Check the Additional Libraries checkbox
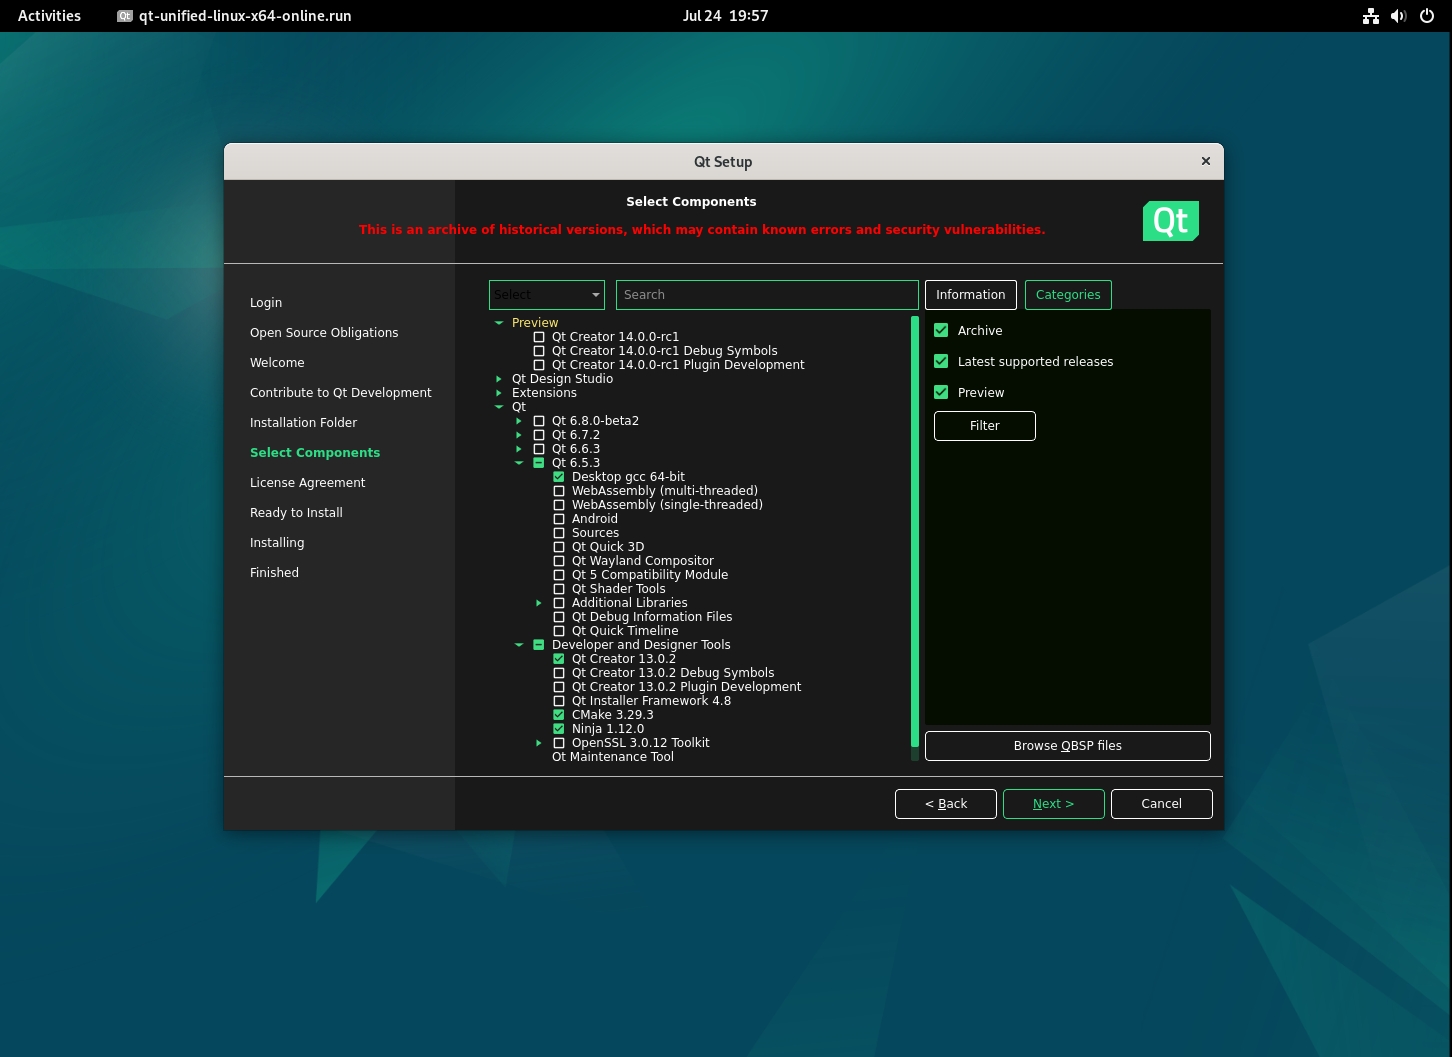This screenshot has width=1452, height=1057. 559,603
